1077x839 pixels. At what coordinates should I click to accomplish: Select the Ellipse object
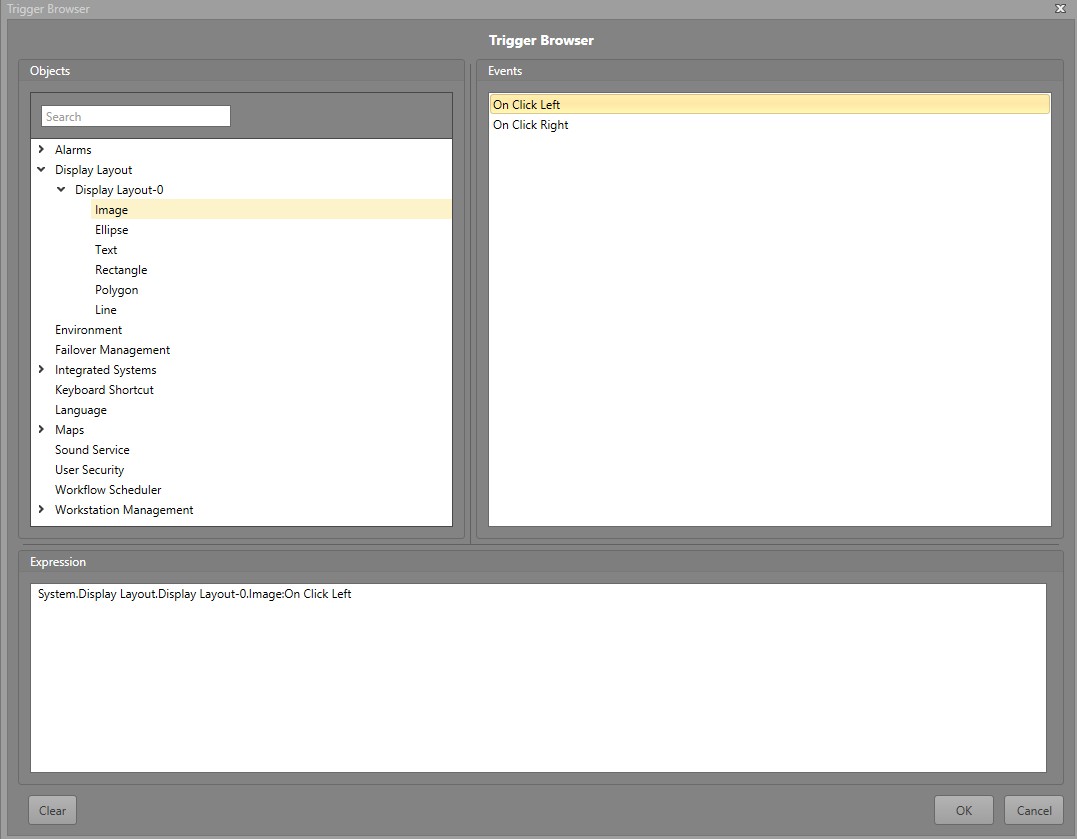111,230
